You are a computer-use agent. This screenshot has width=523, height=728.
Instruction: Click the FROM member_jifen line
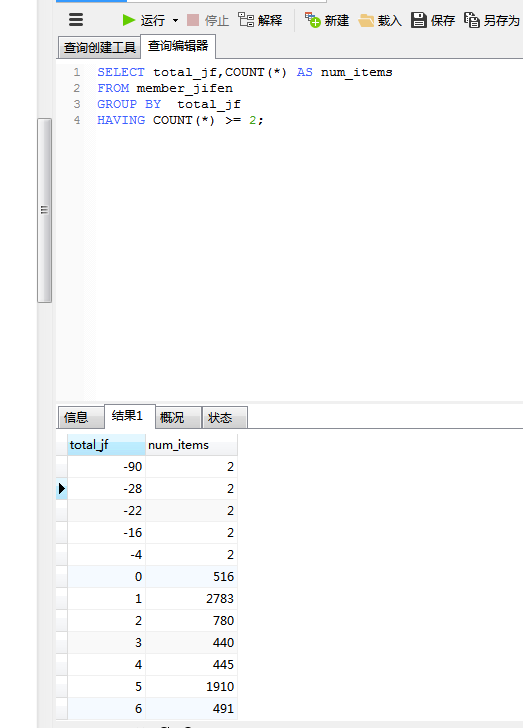(165, 88)
